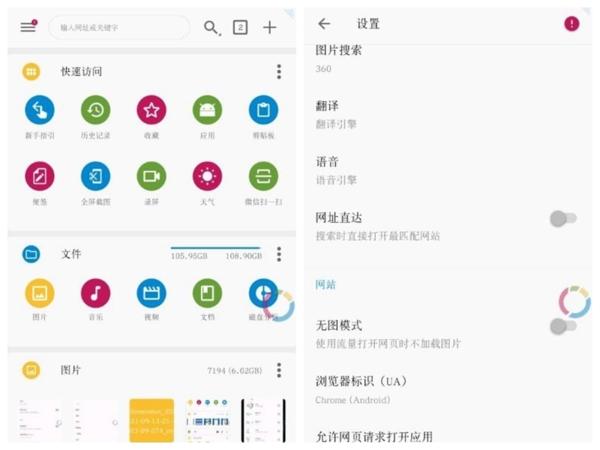Open the 音乐 music files icon

96,294
